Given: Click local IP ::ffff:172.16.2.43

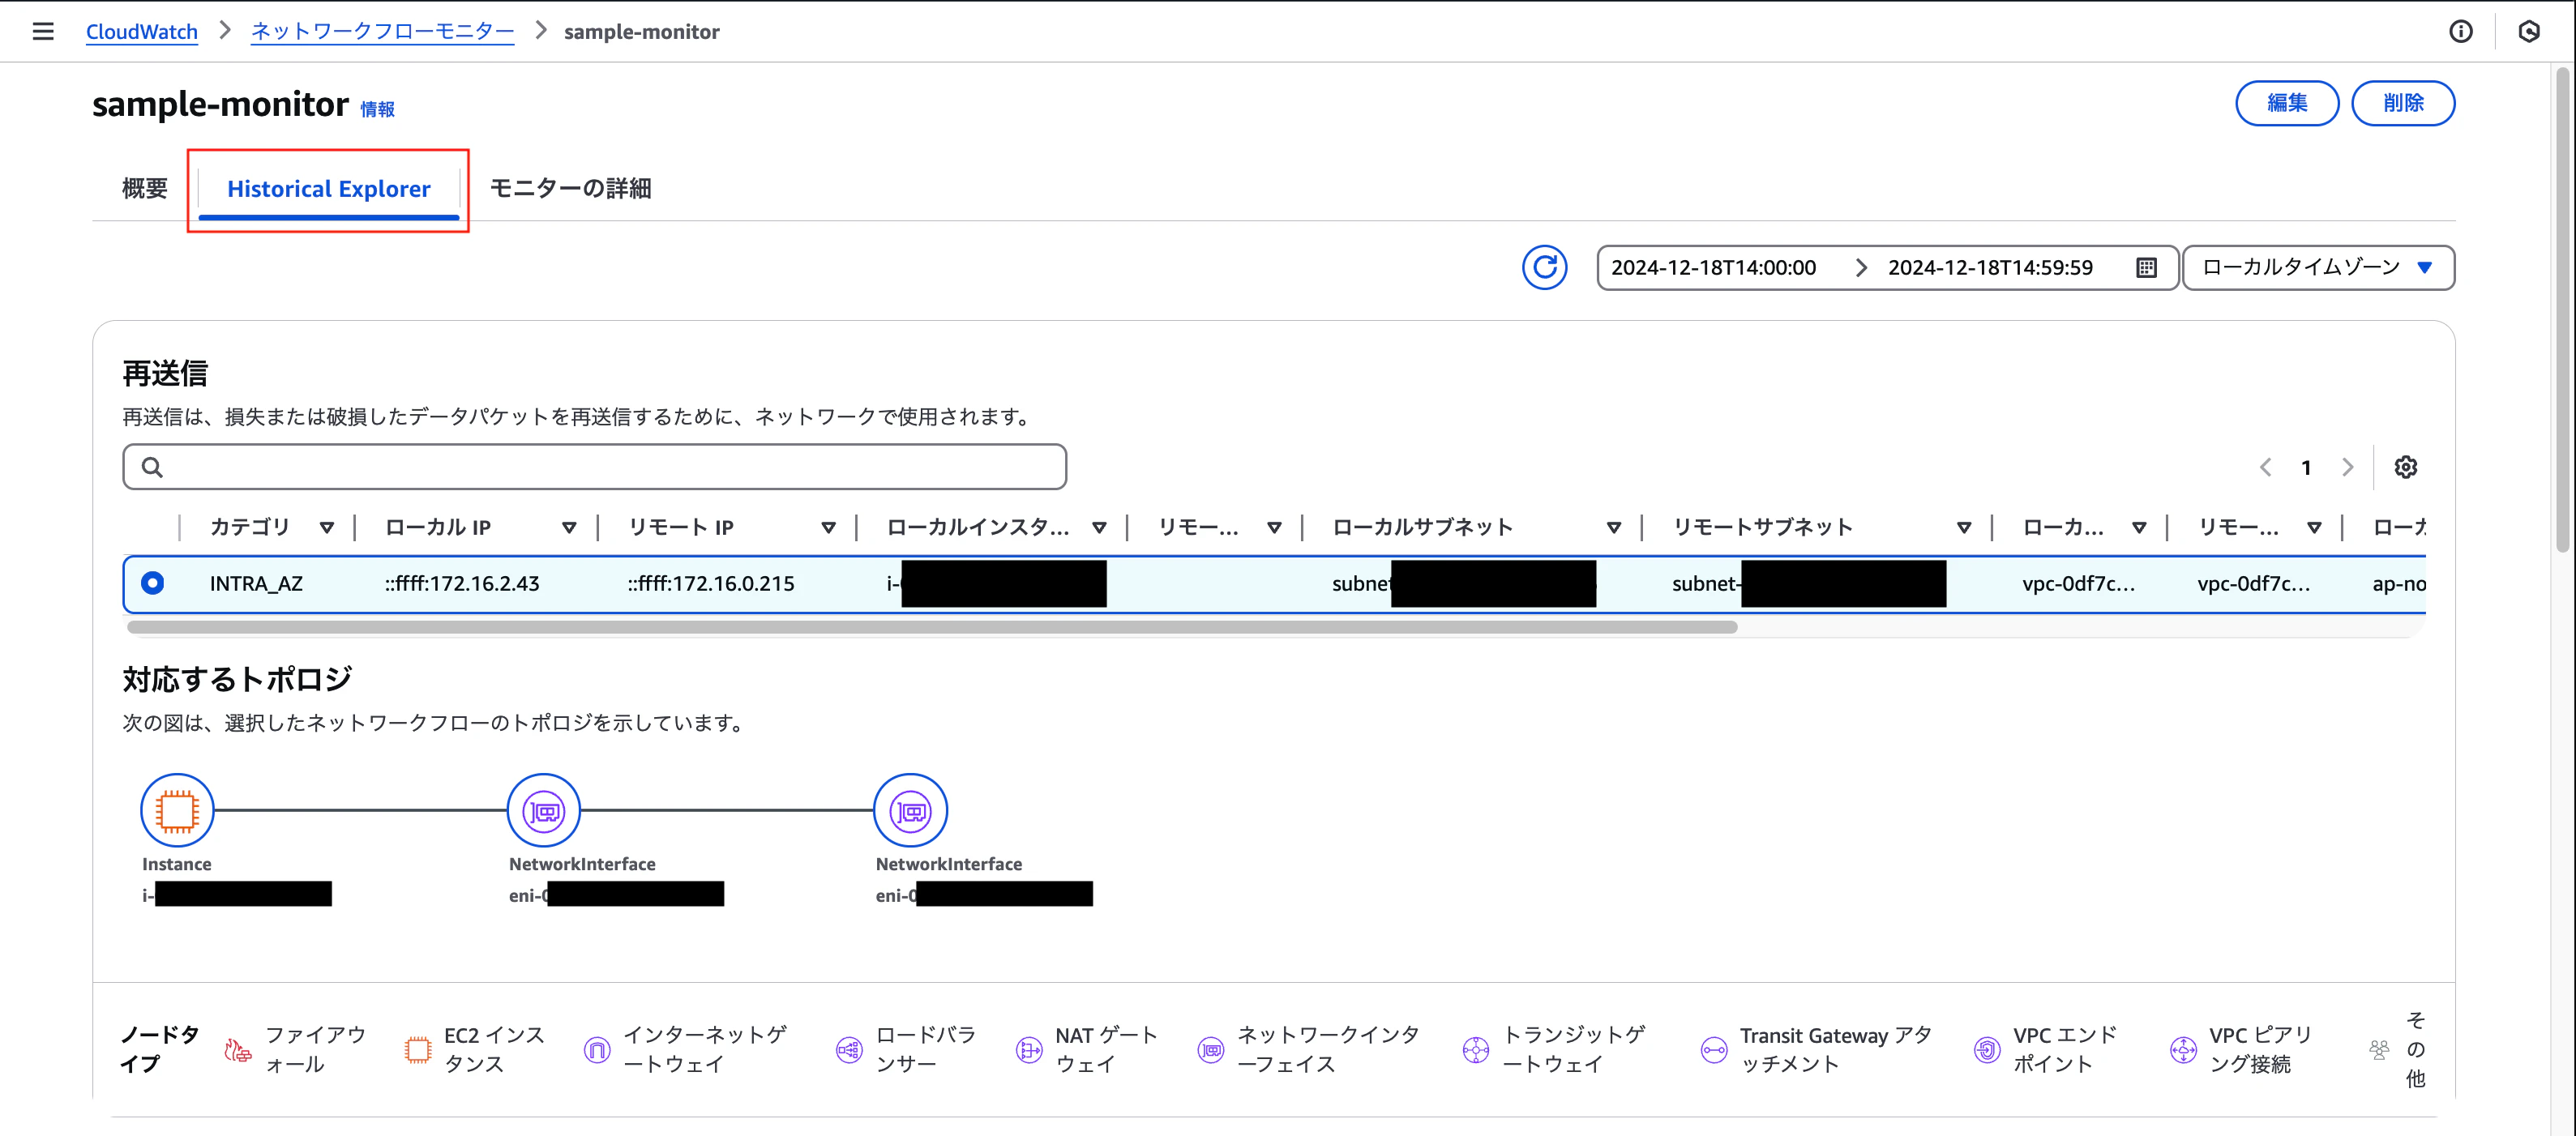Looking at the screenshot, I should [462, 584].
